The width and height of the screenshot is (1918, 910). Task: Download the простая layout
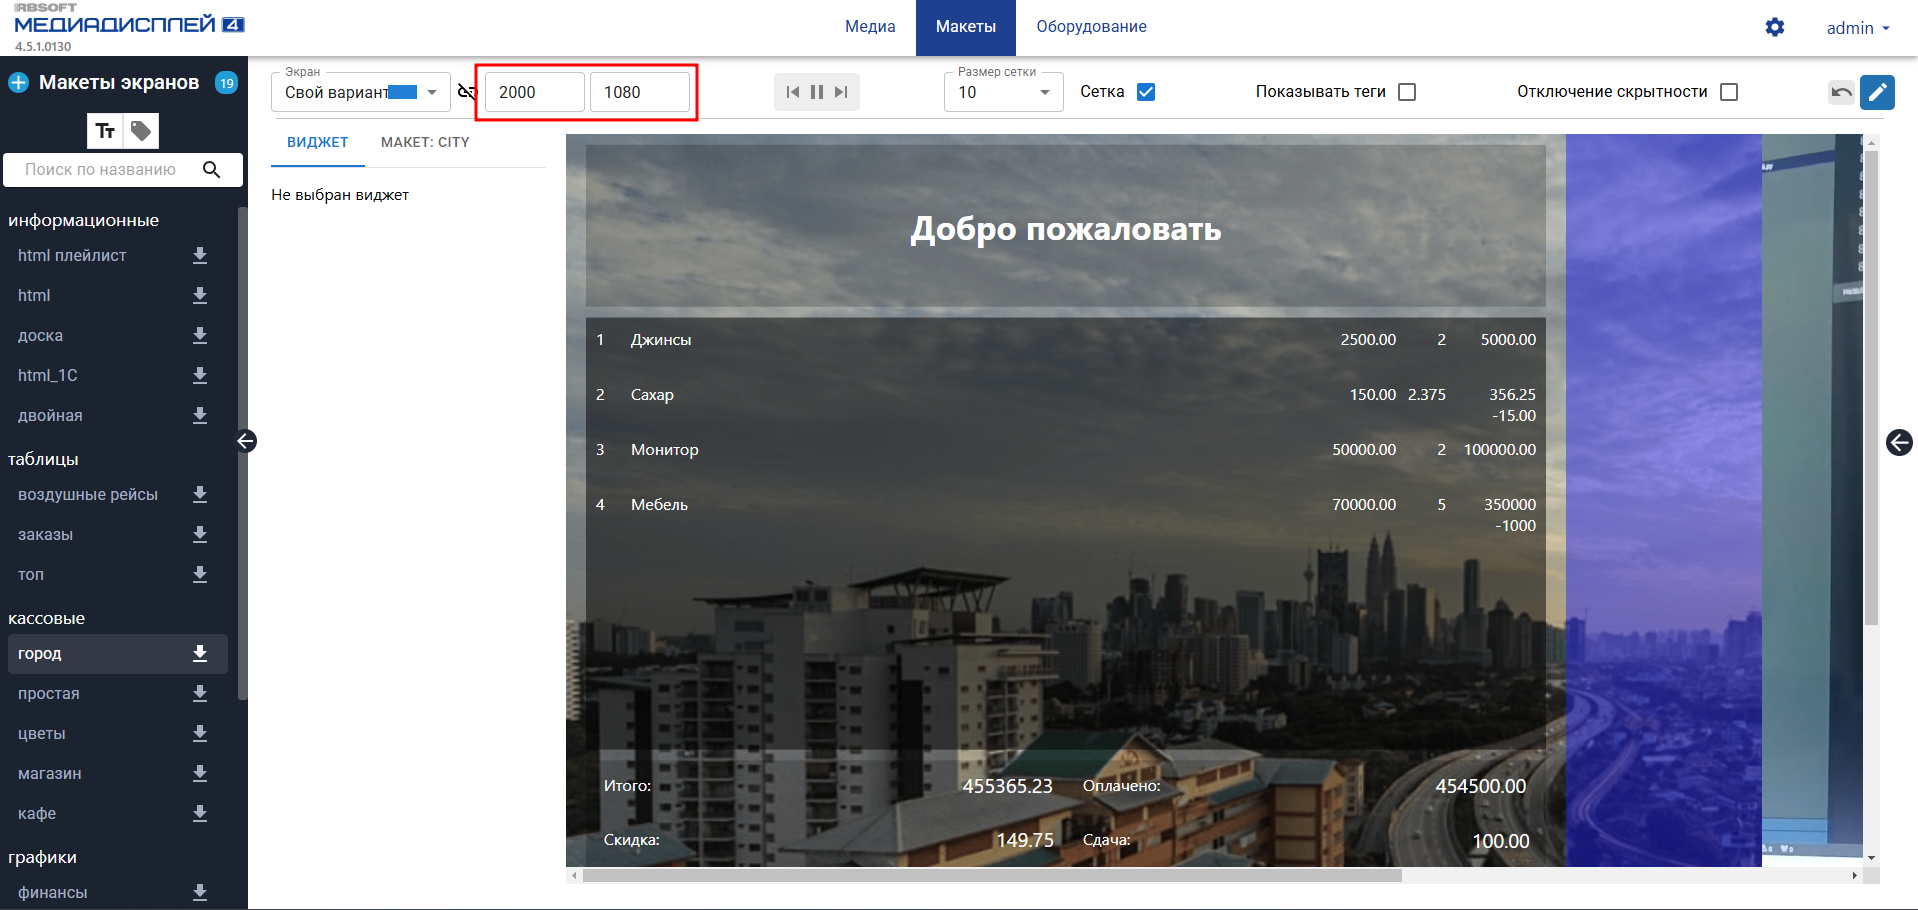(x=200, y=694)
